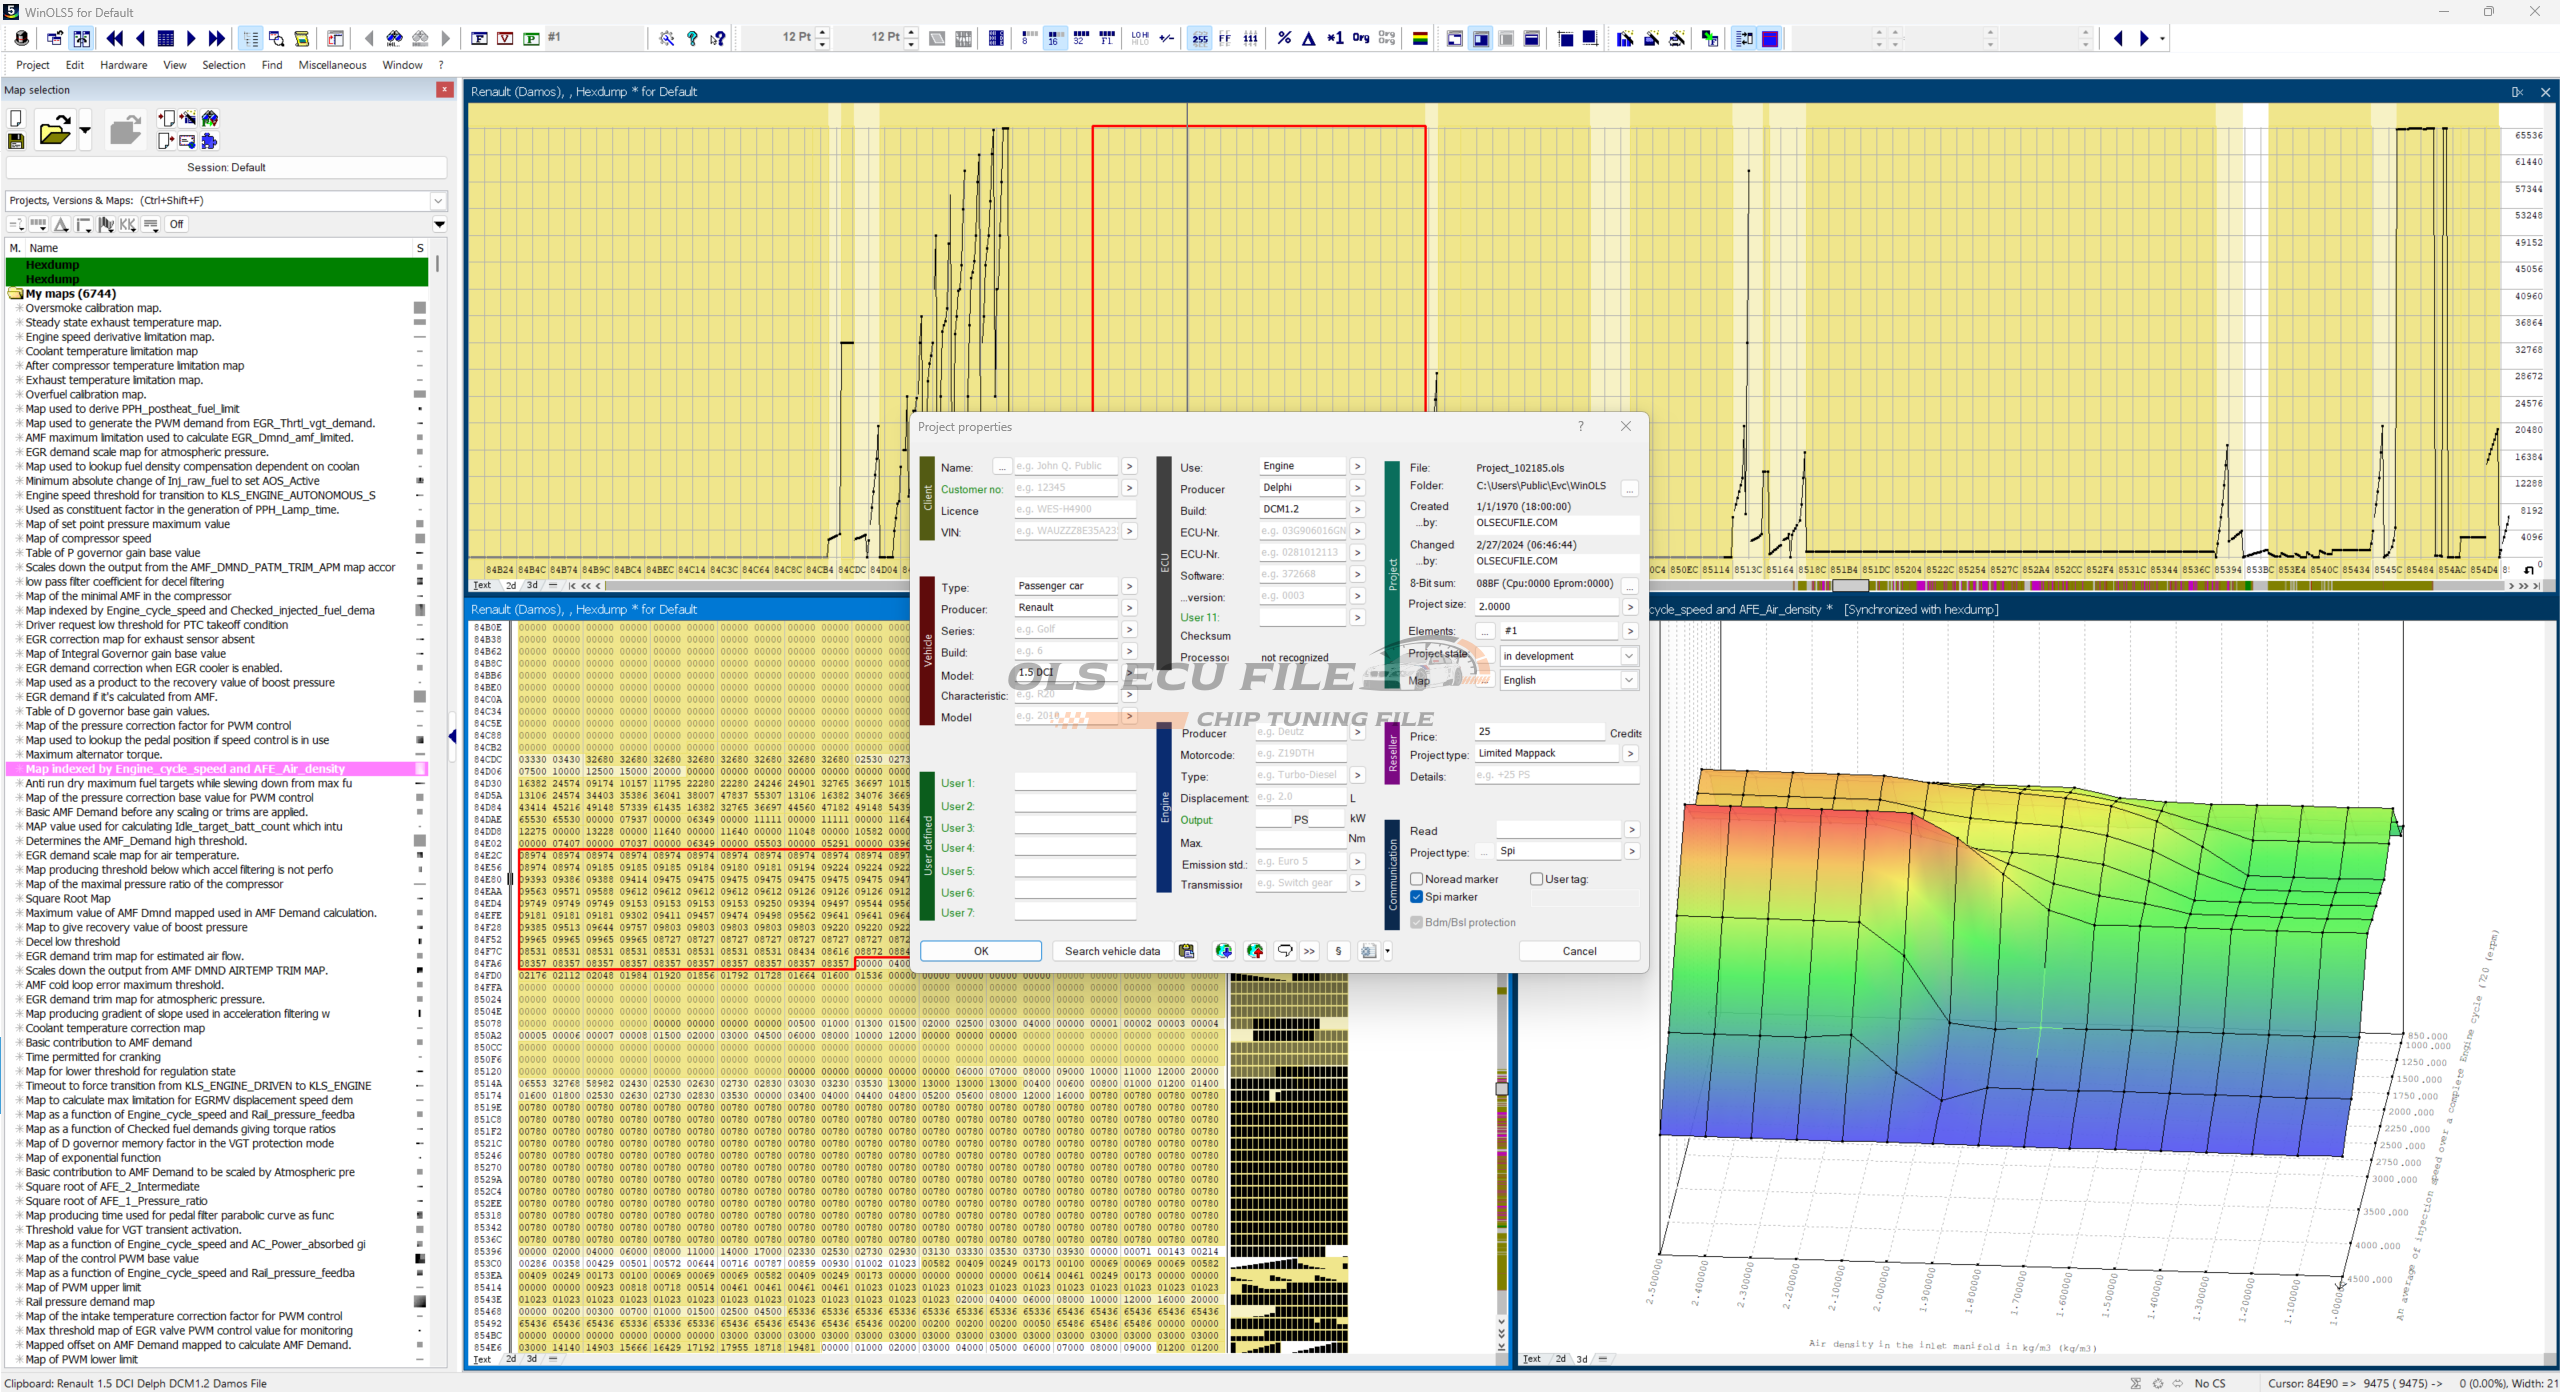Click the rainbow color palette toolbar icon

pos(1419,38)
